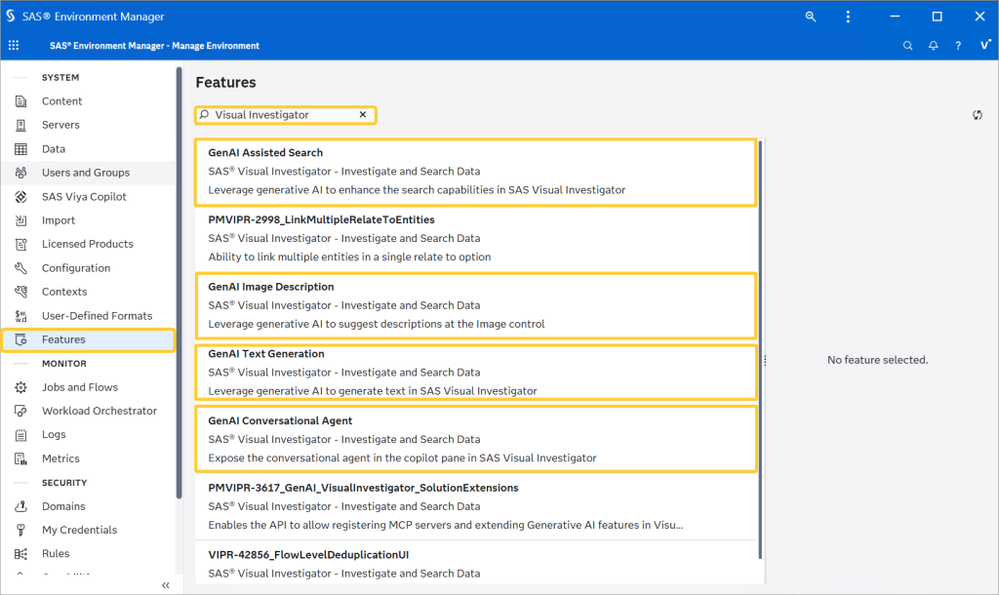Click the My Credentials key icon
This screenshot has width=999, height=595.
tap(21, 530)
